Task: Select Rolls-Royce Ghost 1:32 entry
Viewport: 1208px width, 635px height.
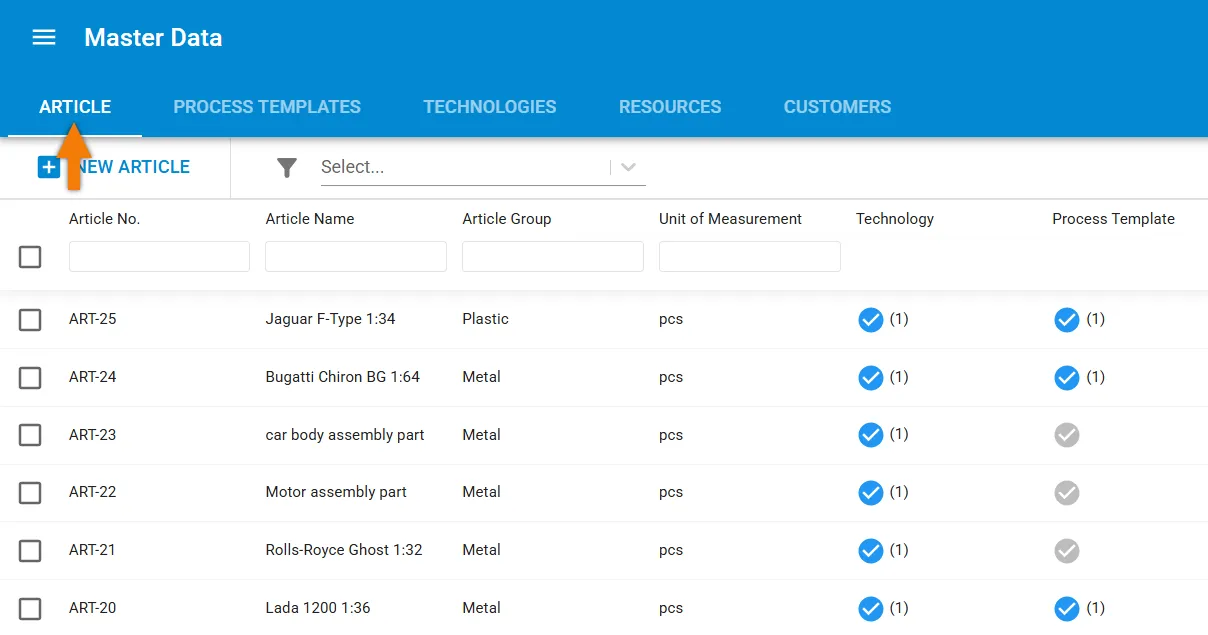Action: (344, 550)
